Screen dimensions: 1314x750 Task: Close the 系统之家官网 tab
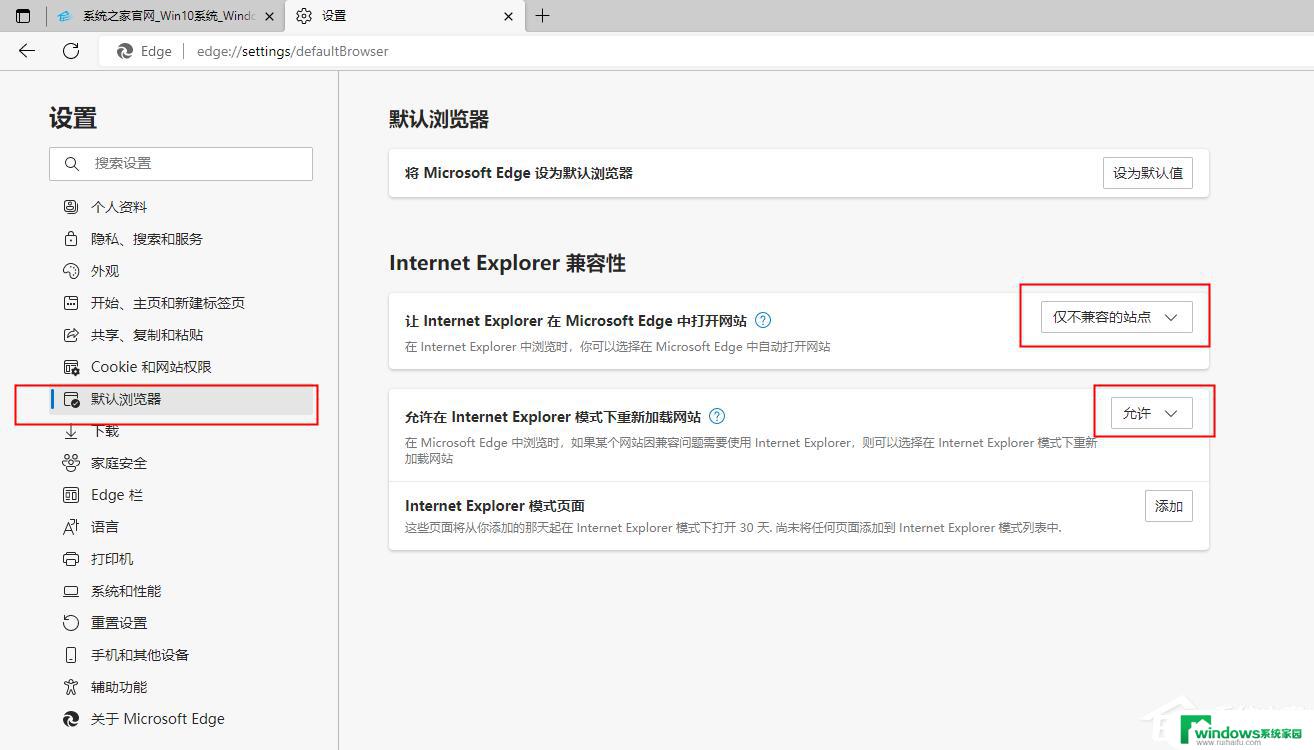click(269, 16)
